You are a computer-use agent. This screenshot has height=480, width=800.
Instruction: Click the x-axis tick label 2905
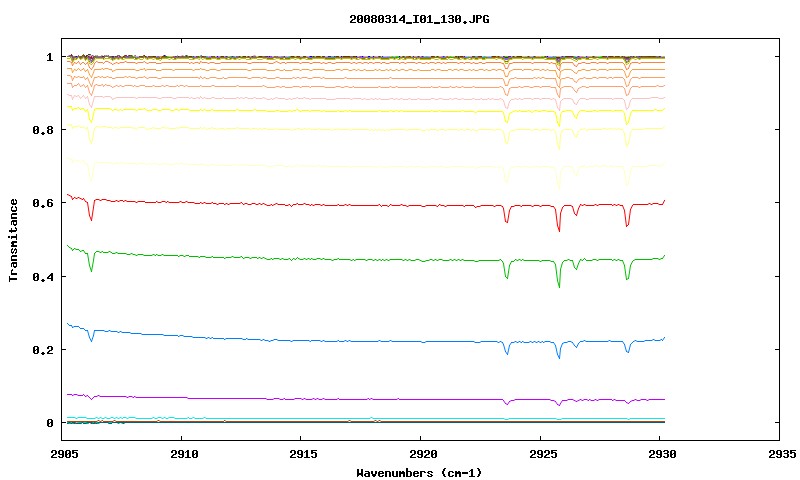(64, 453)
